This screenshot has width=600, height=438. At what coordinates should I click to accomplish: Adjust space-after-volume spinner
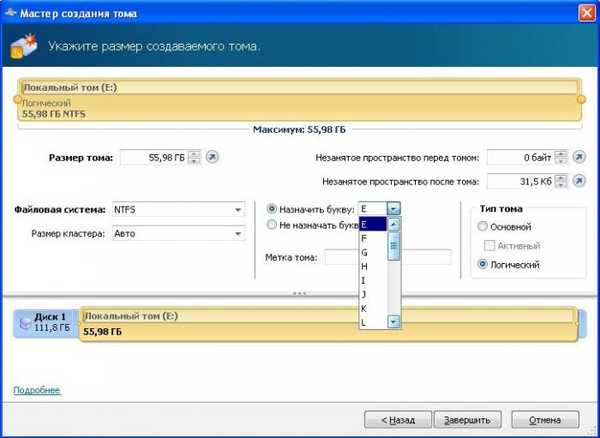coord(561,181)
